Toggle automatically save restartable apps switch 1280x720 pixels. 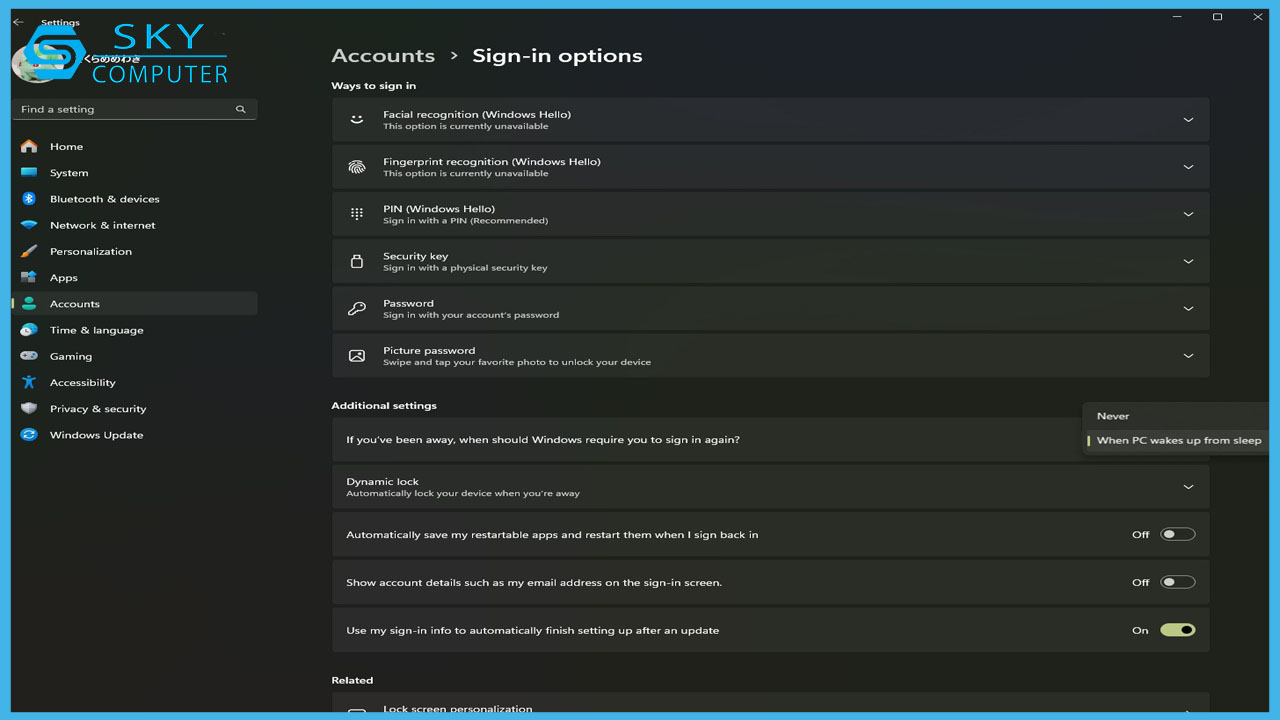1177,535
